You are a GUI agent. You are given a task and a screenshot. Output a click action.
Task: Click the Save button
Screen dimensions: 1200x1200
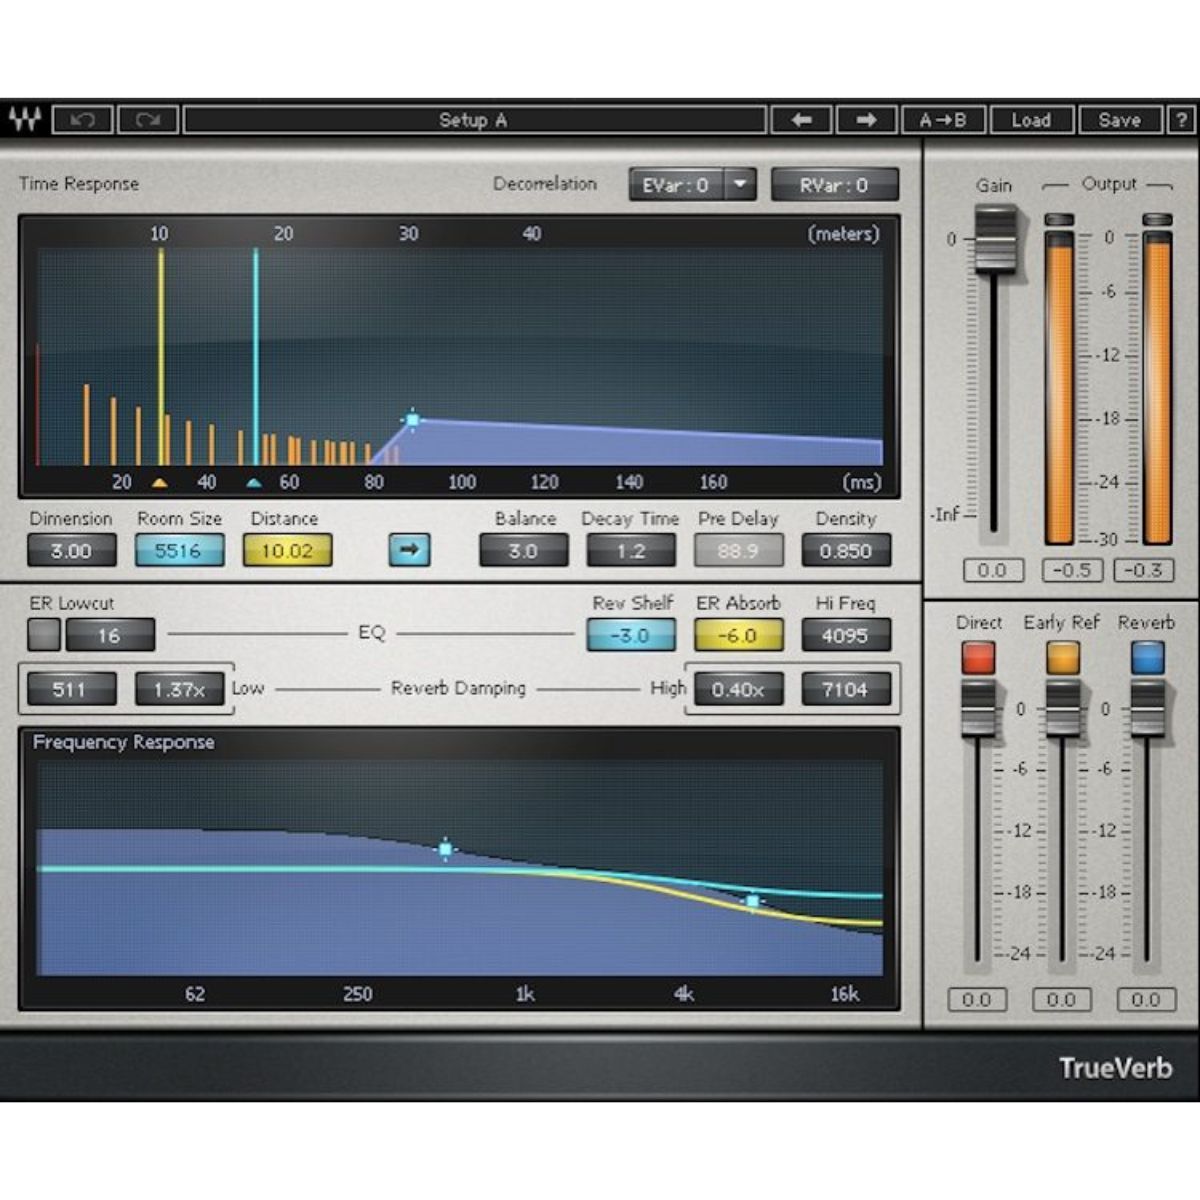(1120, 120)
